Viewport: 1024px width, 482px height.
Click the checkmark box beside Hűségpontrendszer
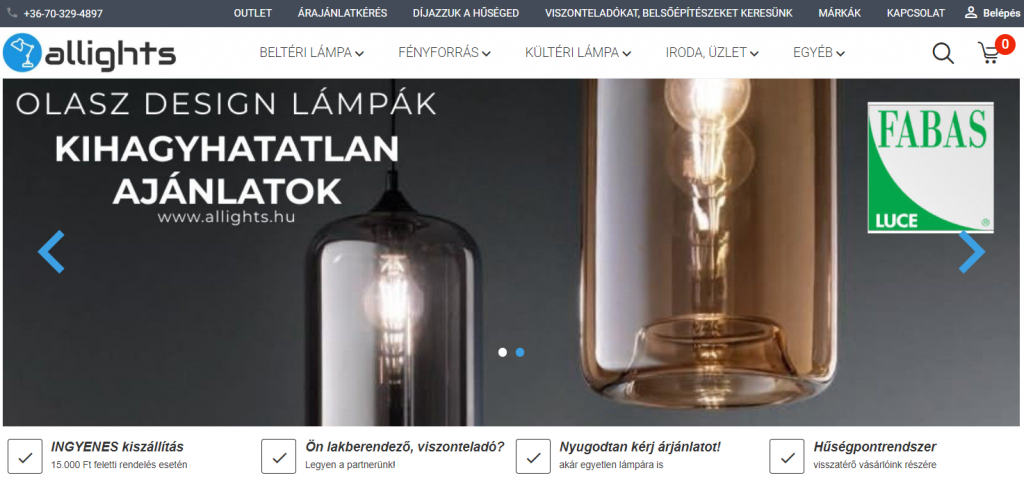[x=786, y=456]
